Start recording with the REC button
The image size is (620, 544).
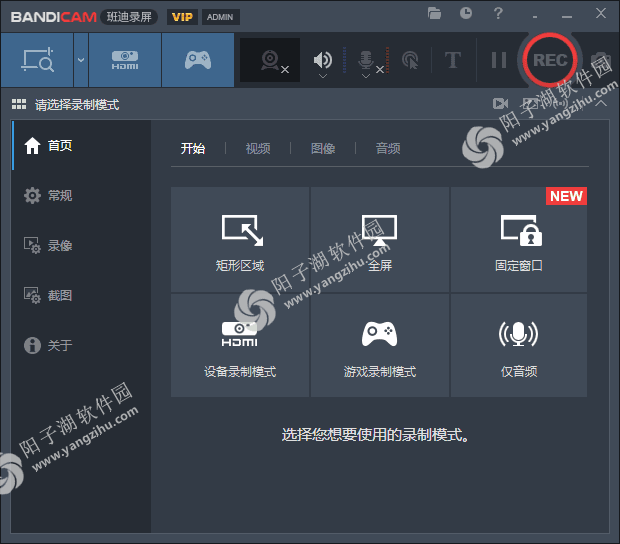click(x=550, y=60)
